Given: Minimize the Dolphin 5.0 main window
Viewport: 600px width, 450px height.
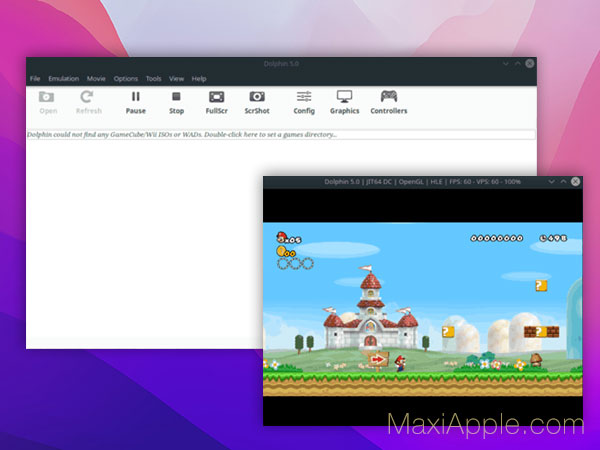Looking at the screenshot, I should tap(506, 64).
